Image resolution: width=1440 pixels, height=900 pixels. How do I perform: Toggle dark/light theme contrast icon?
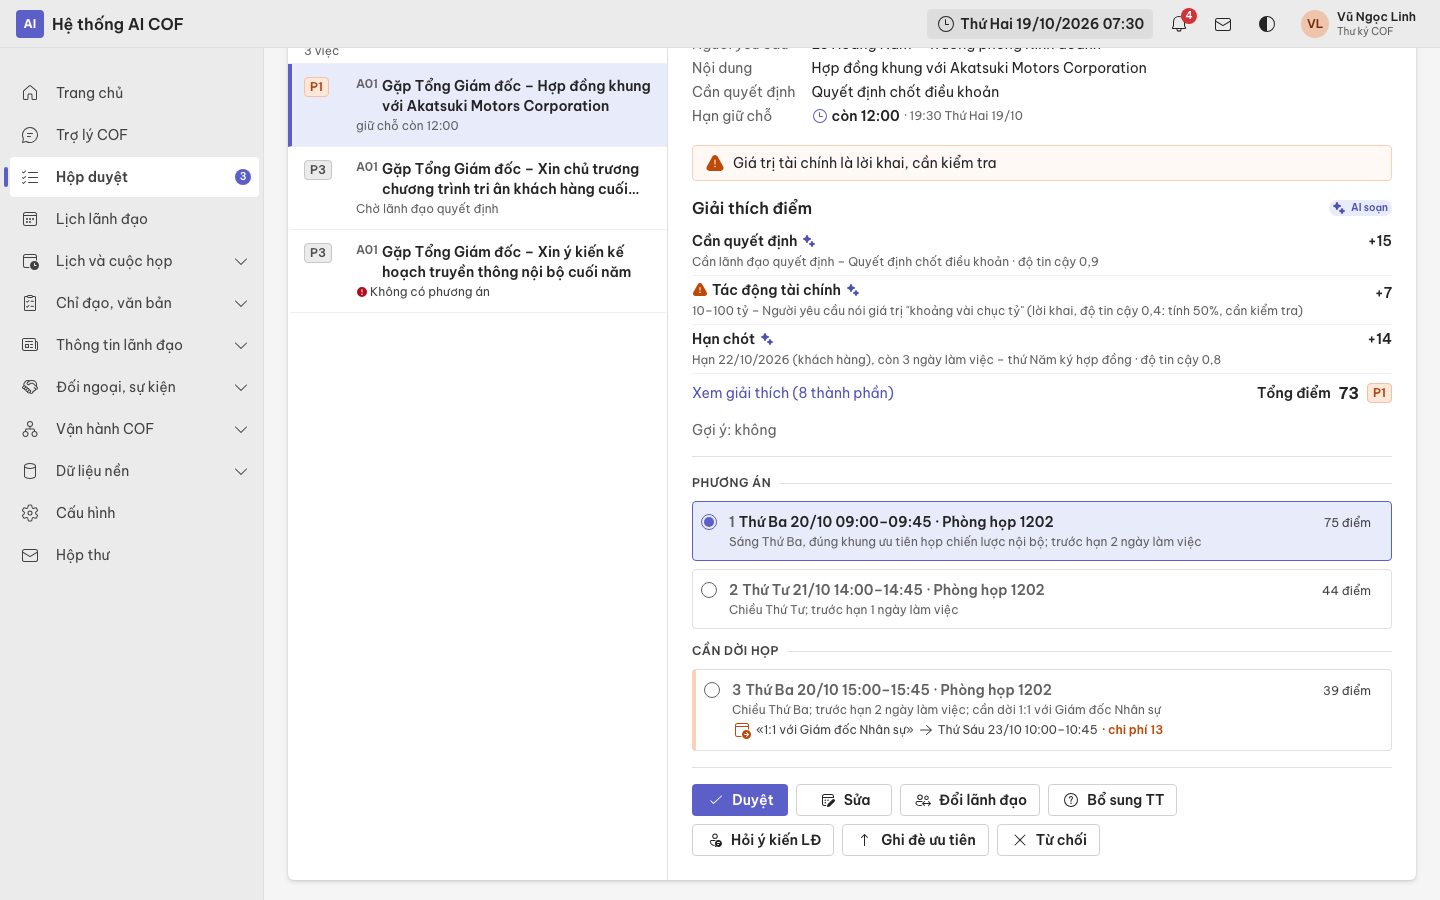1267,24
